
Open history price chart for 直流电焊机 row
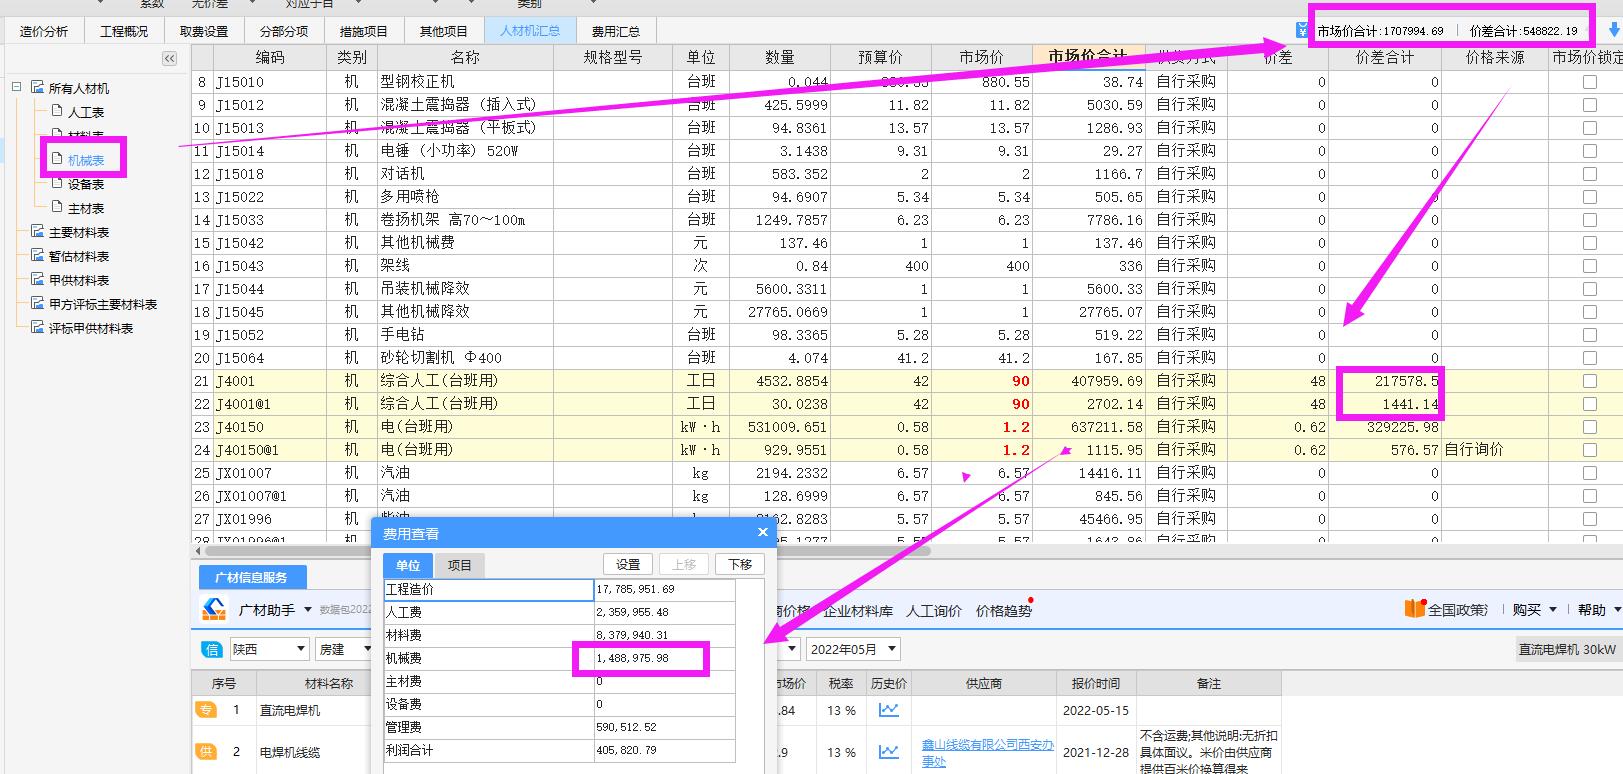[888, 710]
